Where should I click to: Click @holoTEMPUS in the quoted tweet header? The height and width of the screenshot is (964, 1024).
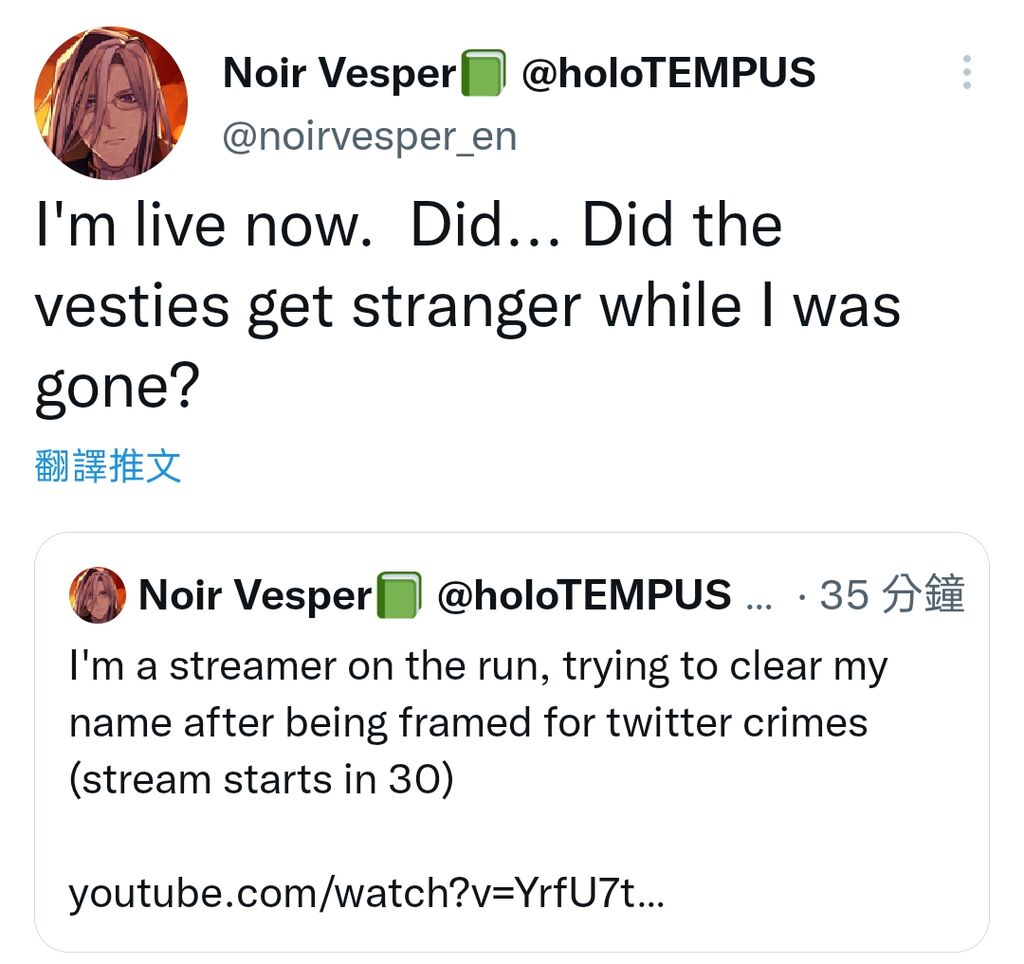[x=584, y=597]
